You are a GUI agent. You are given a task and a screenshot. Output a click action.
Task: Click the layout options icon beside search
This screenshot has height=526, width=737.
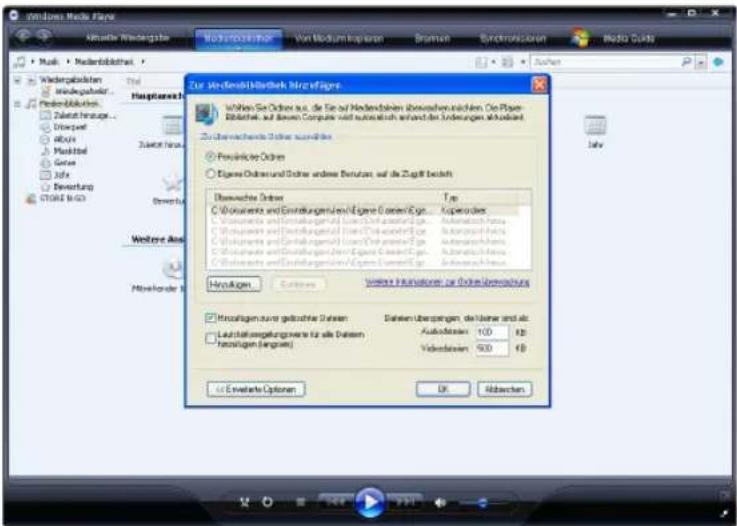click(x=481, y=62)
